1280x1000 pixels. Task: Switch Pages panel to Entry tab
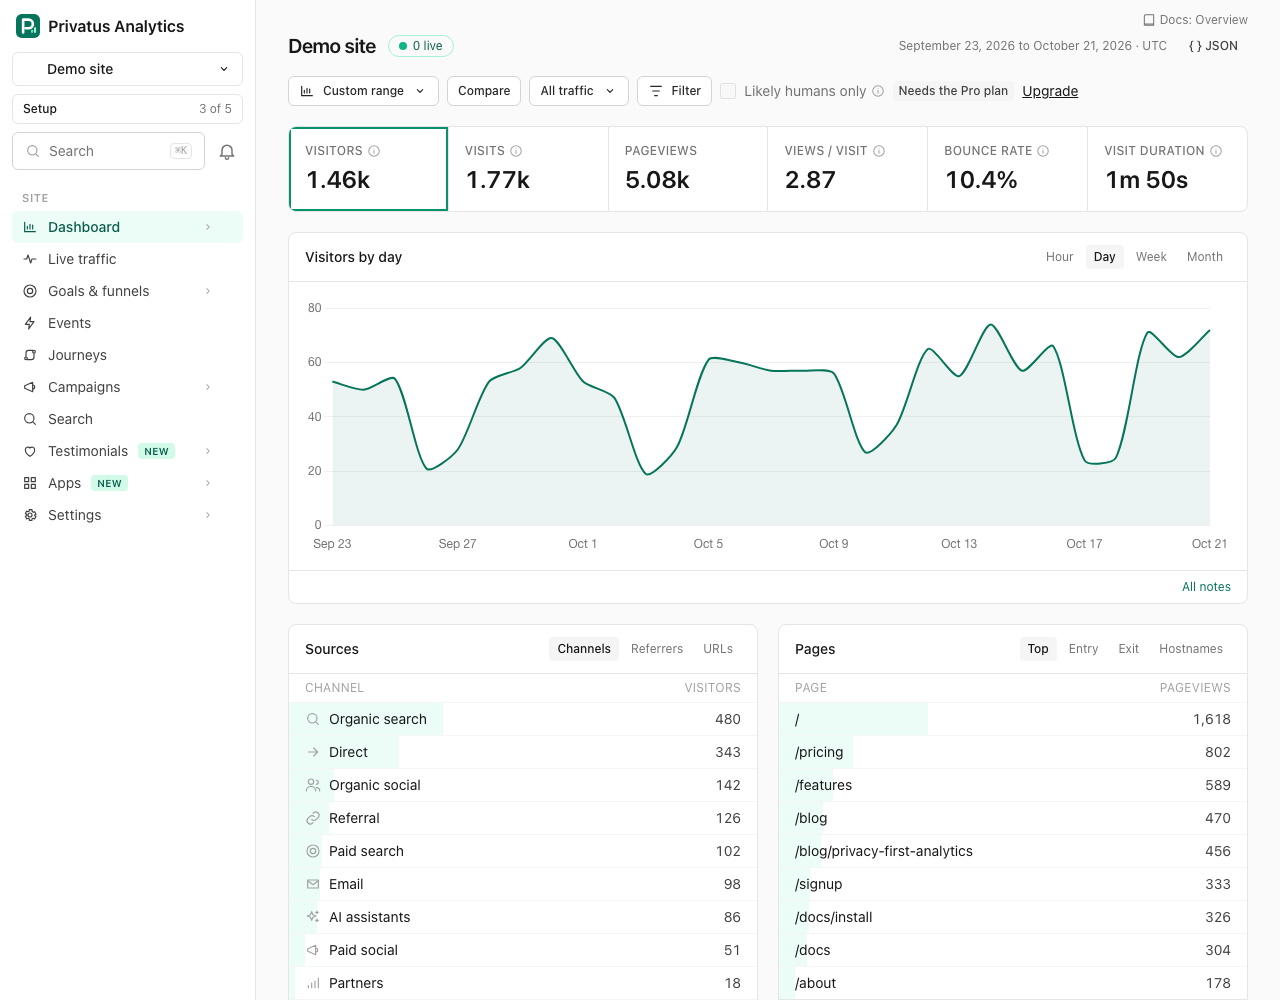1083,649
